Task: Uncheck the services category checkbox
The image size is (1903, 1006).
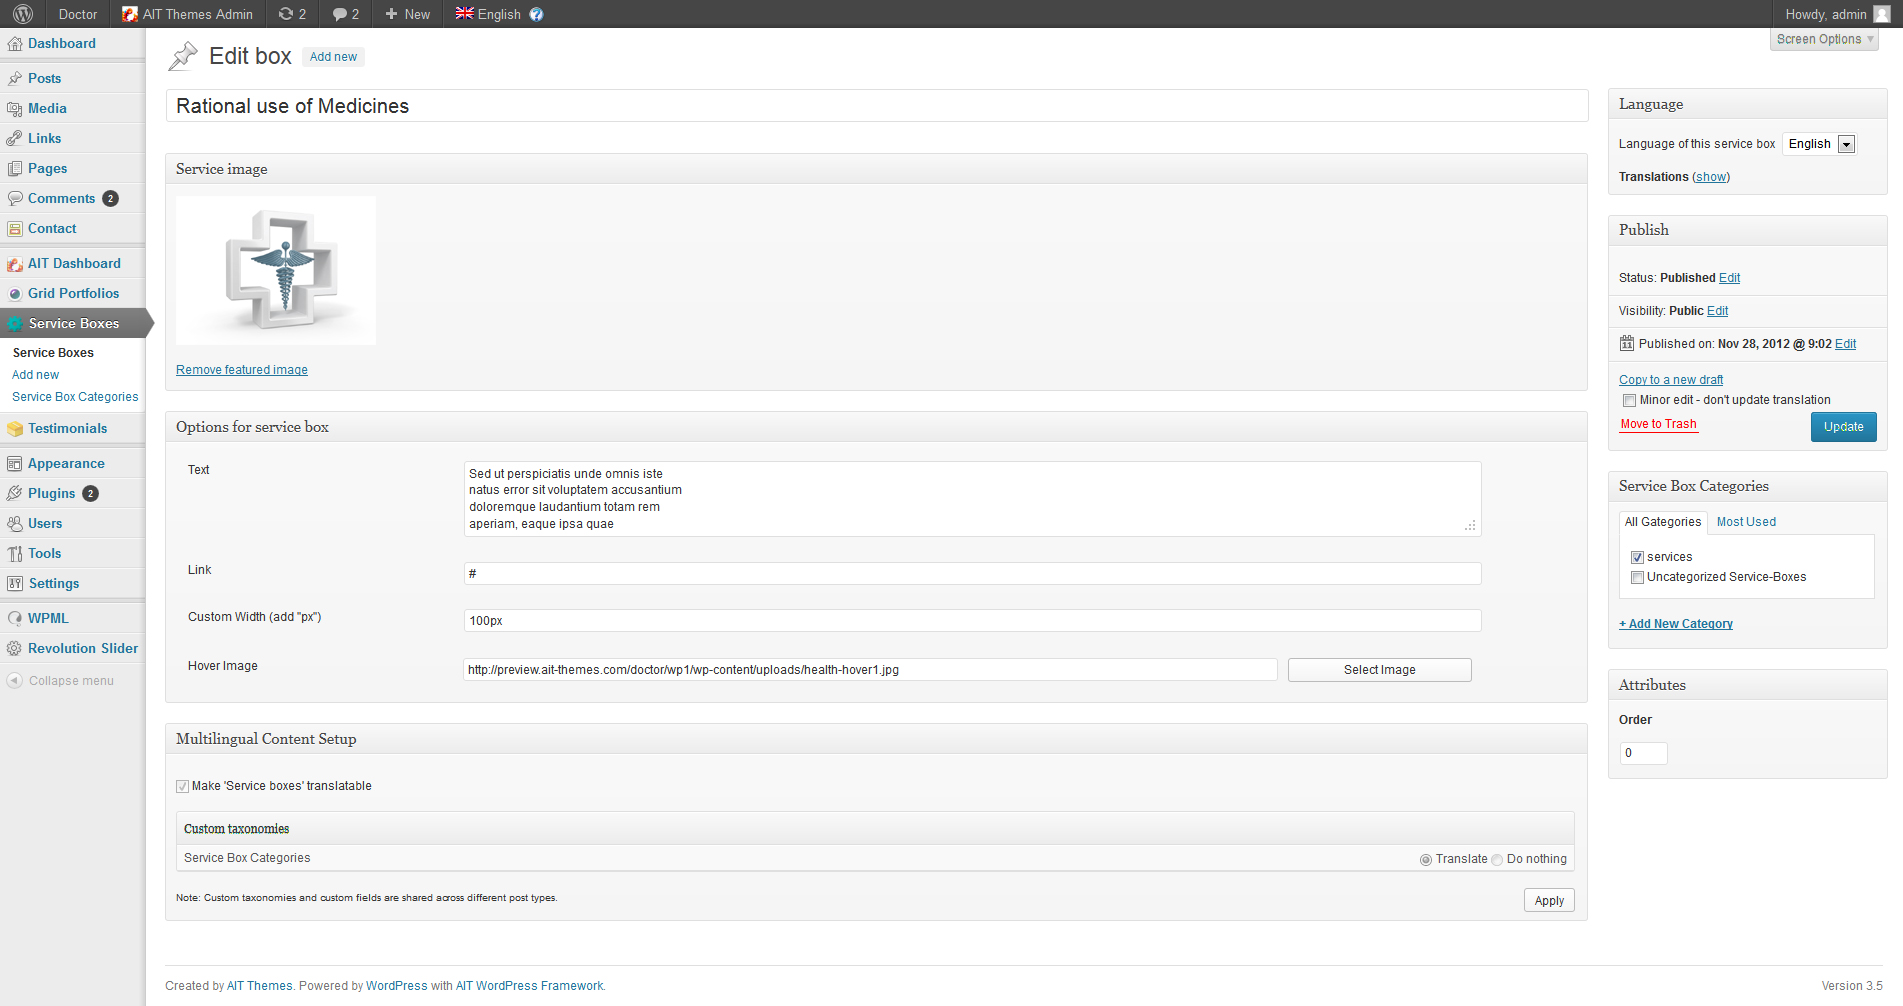Action: click(1637, 558)
